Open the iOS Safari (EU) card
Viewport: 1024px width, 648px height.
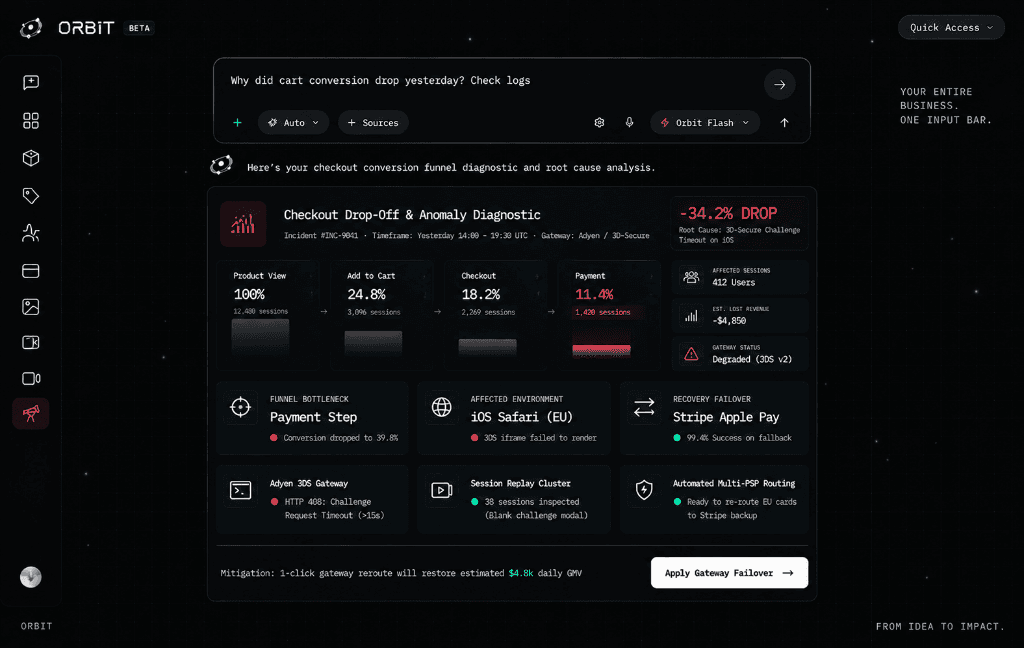(x=514, y=418)
